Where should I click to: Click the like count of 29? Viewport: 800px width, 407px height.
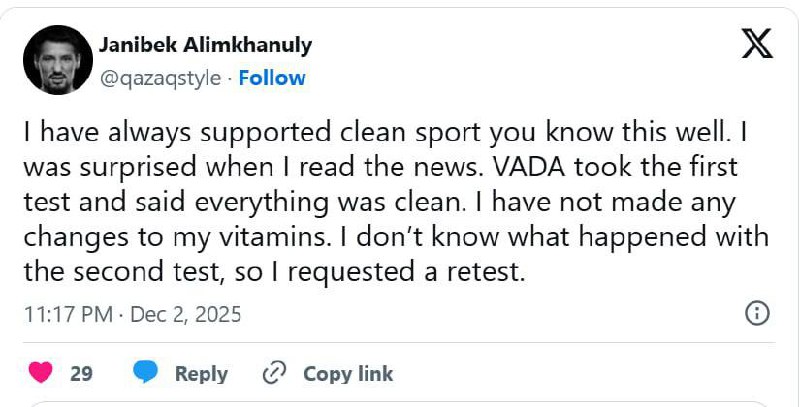tap(81, 373)
